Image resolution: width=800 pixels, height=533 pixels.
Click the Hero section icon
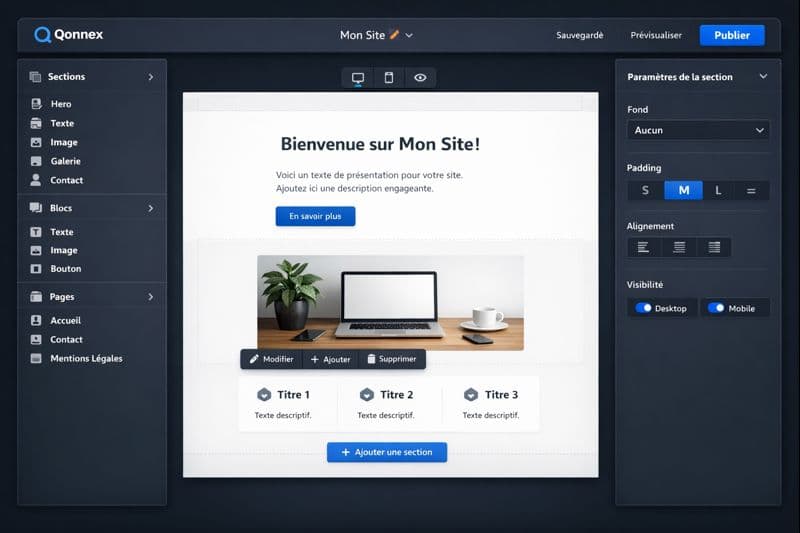point(36,104)
